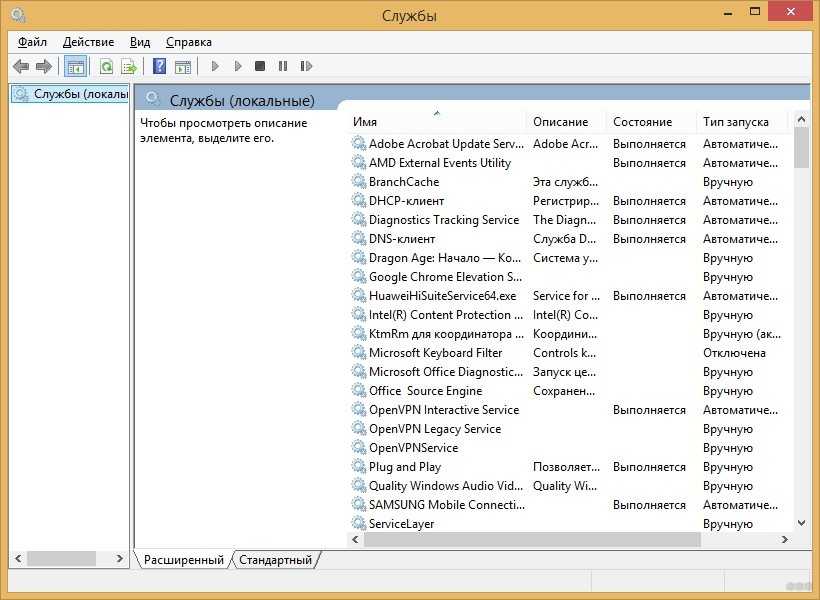Click the Restart service toolbar button
Image resolution: width=820 pixels, height=600 pixels.
[305, 67]
